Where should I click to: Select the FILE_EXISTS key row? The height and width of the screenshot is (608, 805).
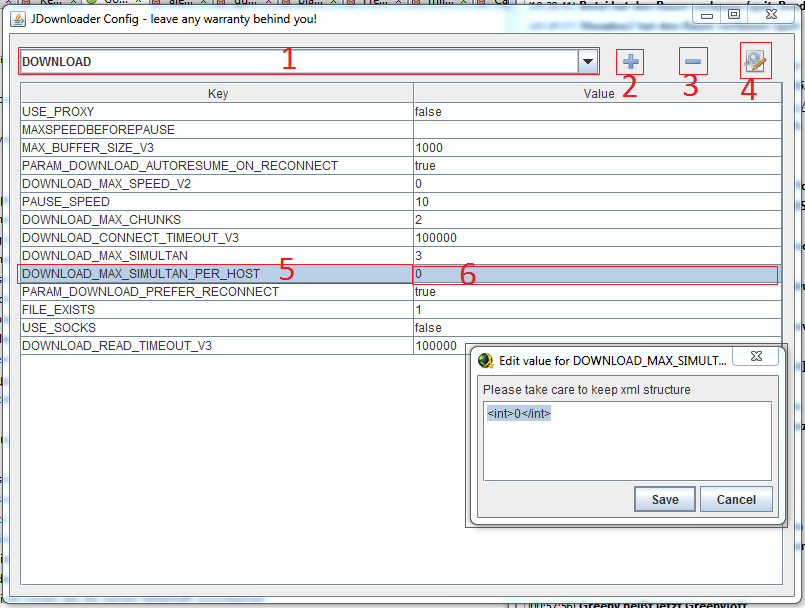coord(217,310)
